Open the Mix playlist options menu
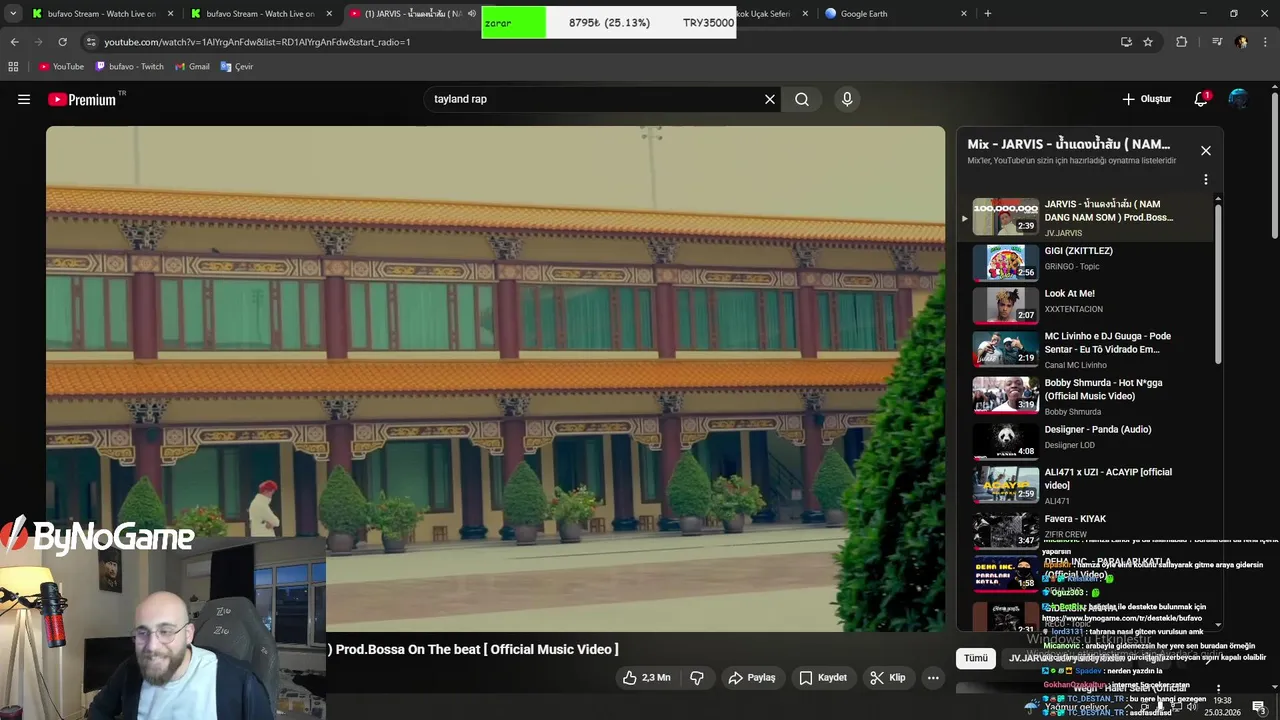Viewport: 1280px width, 720px height. click(1206, 180)
